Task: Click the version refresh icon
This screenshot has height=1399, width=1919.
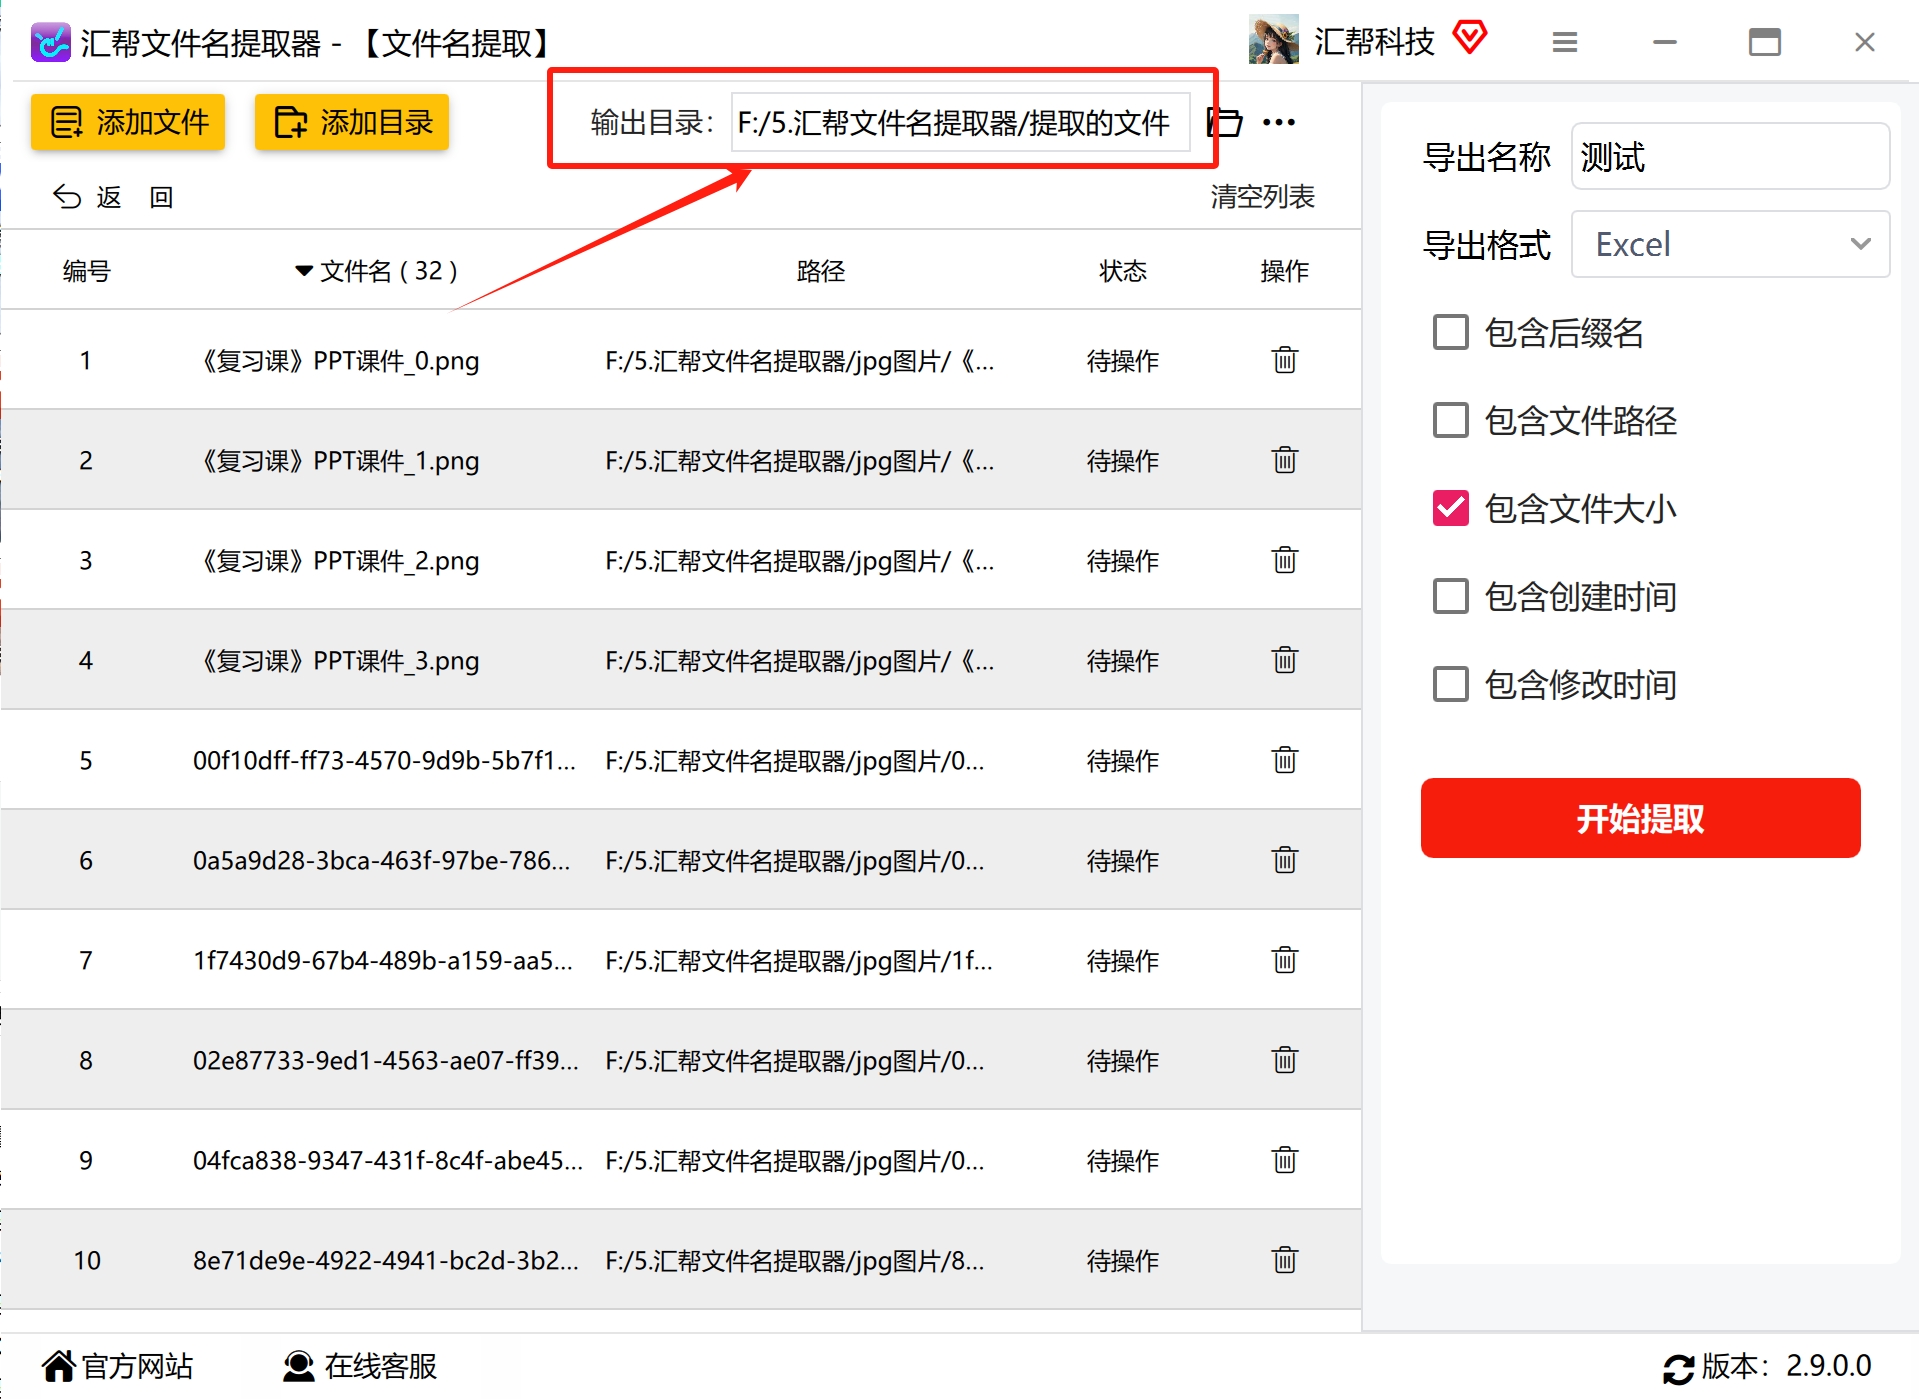Action: (x=1678, y=1368)
